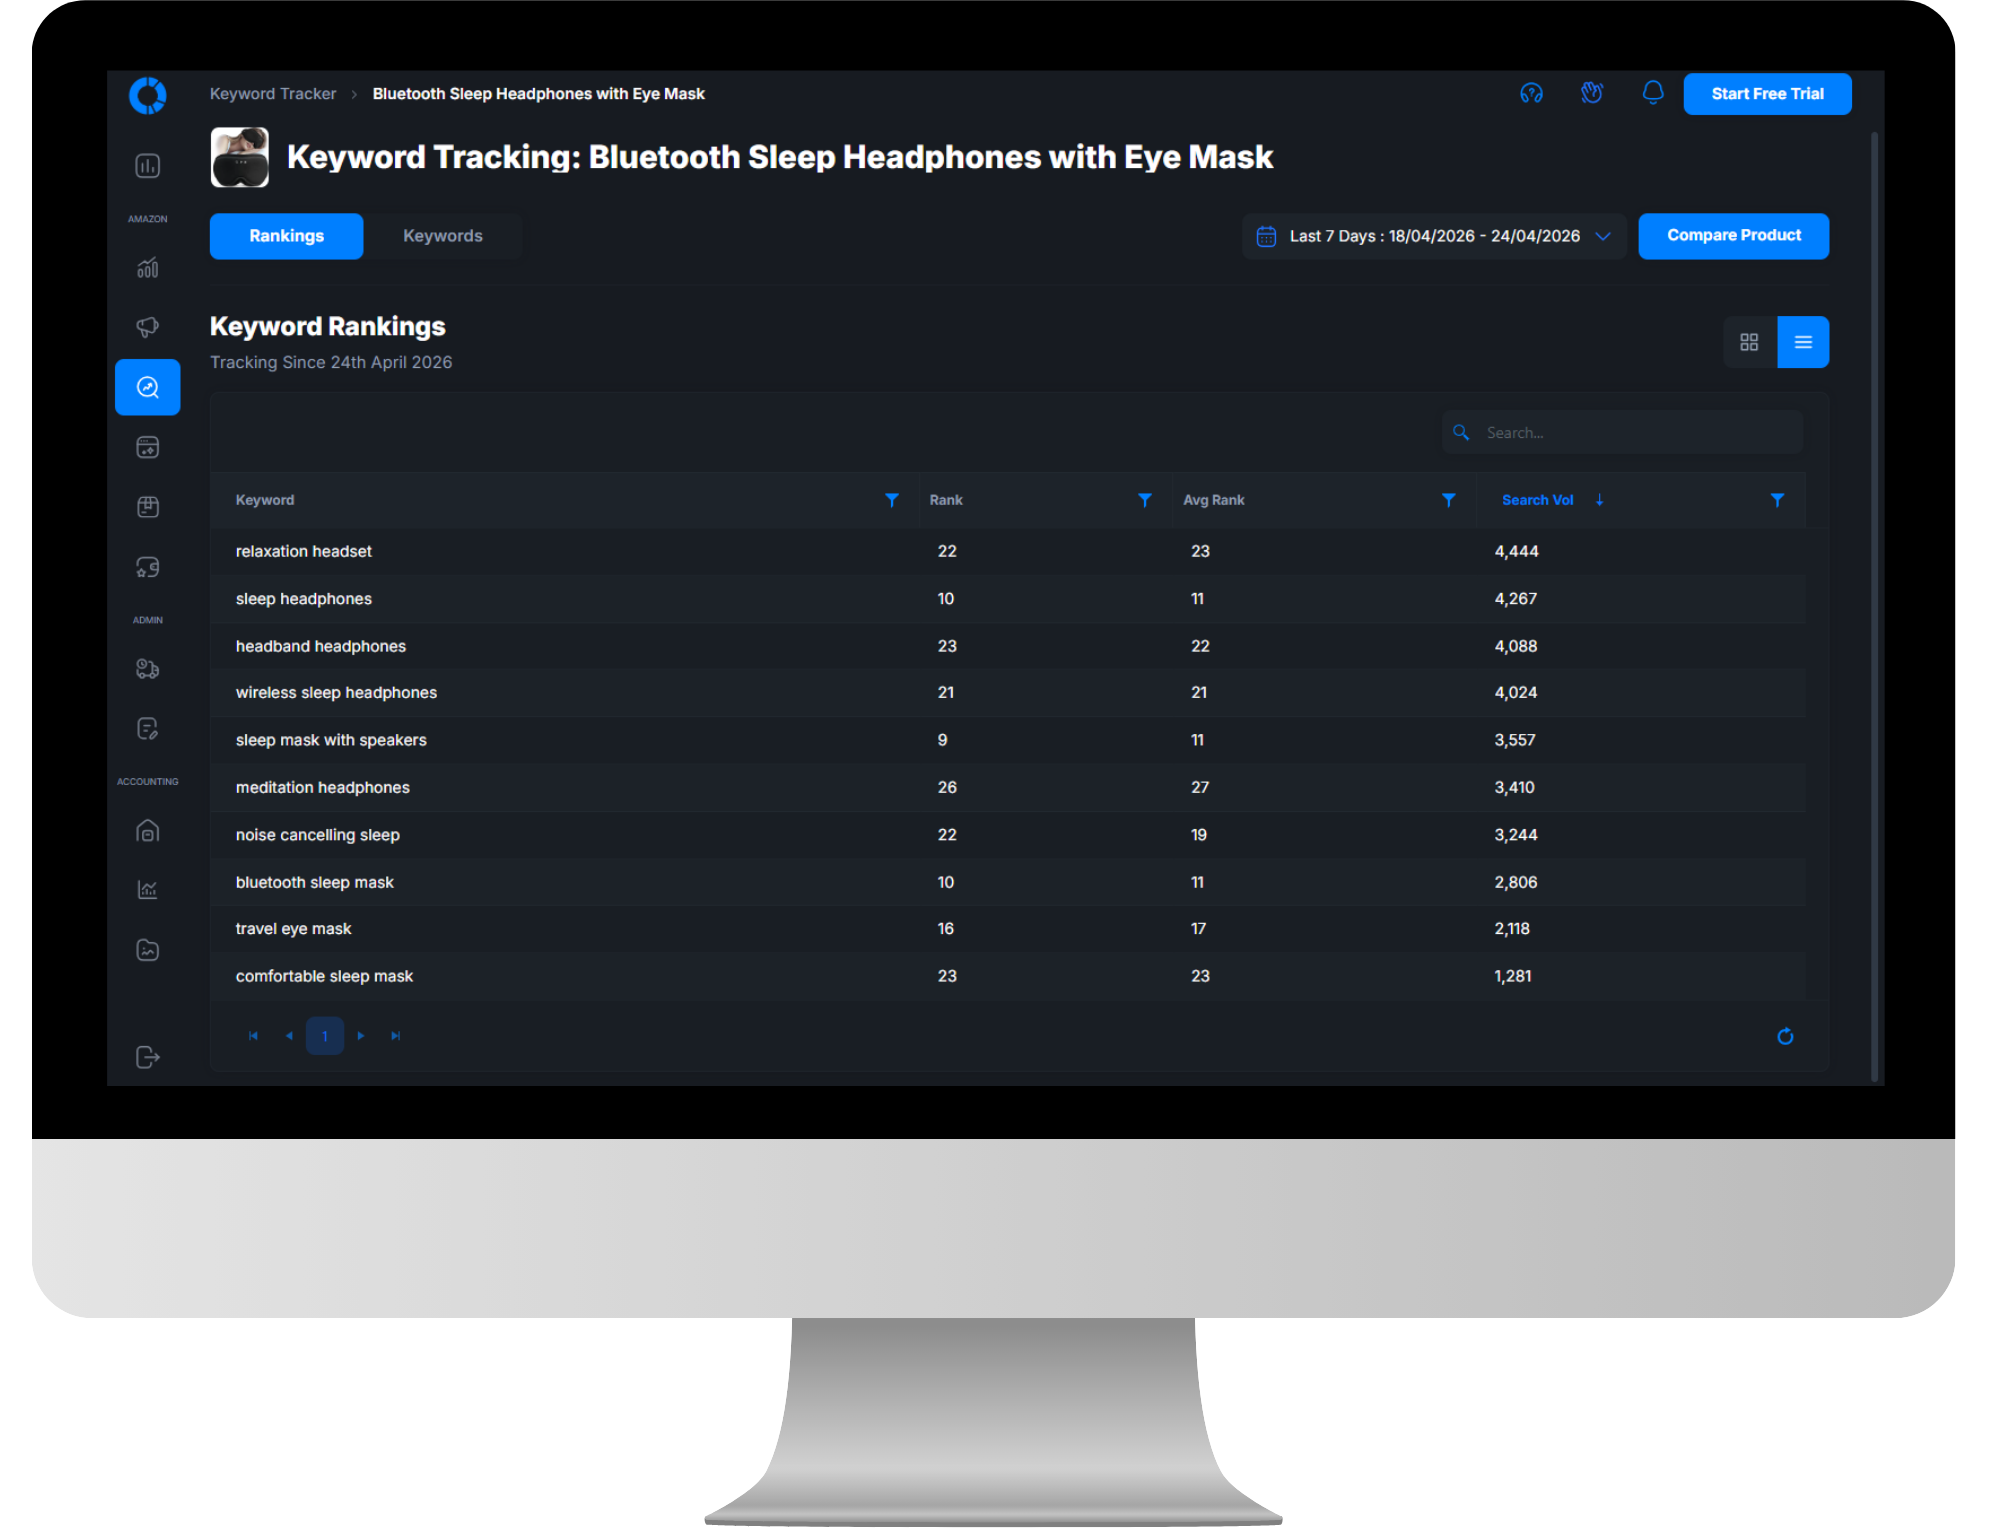Click the waving hand icon

[x=1592, y=93]
